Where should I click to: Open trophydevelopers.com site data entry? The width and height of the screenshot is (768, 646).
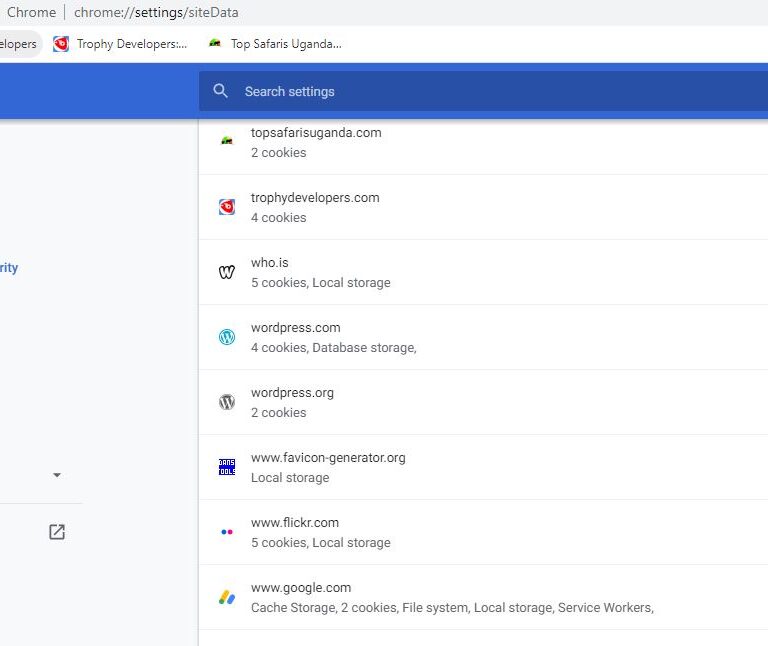pos(483,207)
